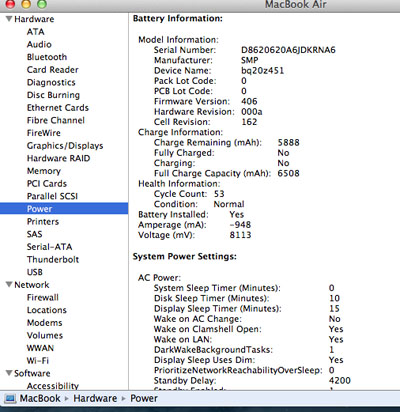
Task: Click the Battery Information heading
Action: pos(177,19)
